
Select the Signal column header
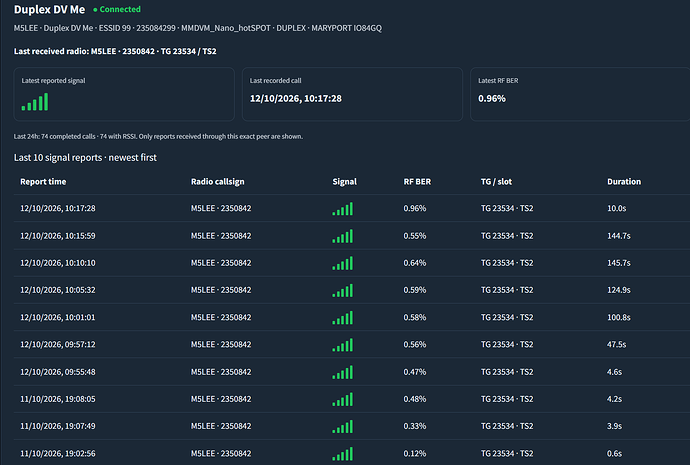(x=345, y=182)
